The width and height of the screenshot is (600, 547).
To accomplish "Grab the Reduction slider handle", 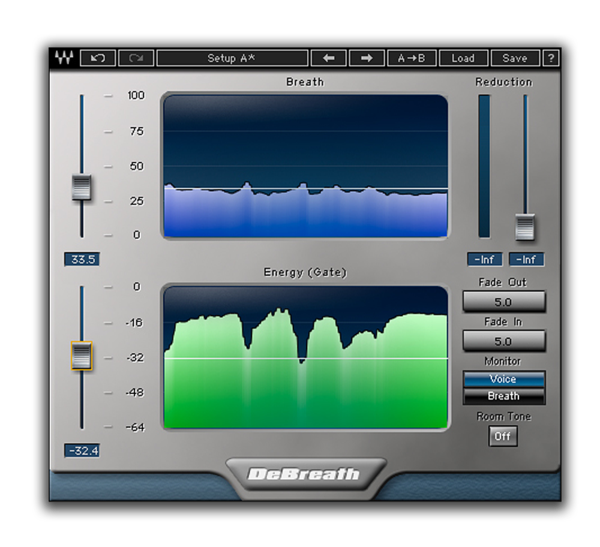I will click(525, 227).
